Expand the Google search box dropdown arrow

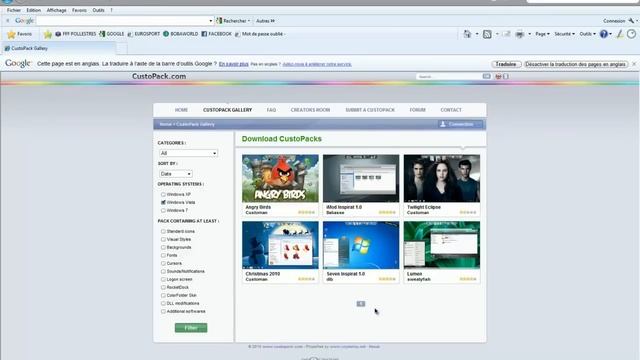(x=211, y=21)
